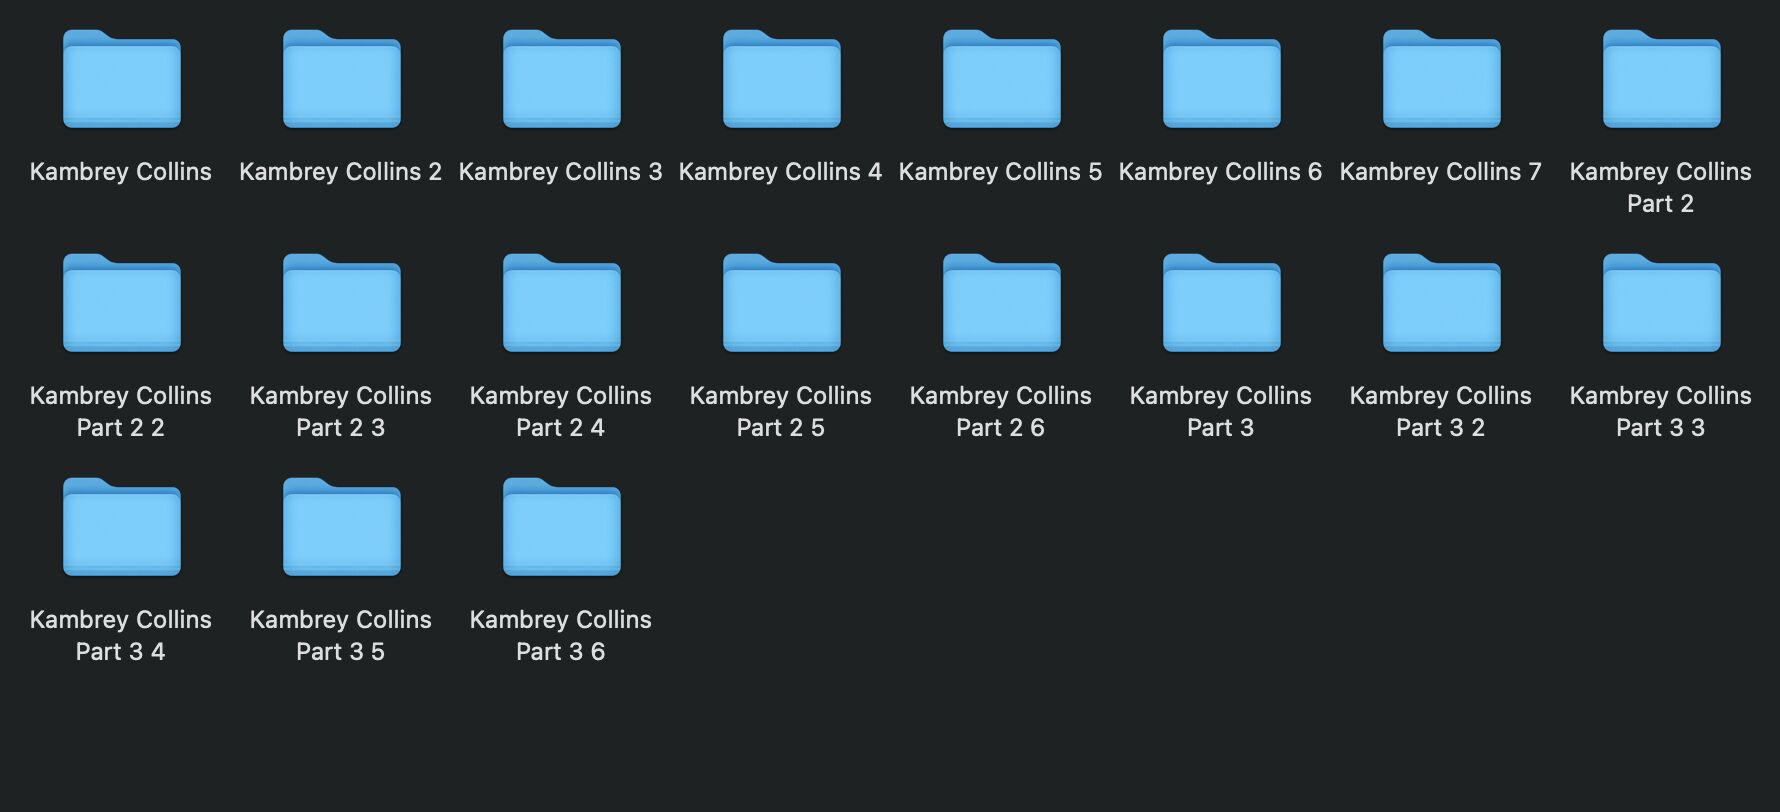Select the Kambrey Collins Part 2 4 folder icon
1780x812 pixels.
(561, 303)
